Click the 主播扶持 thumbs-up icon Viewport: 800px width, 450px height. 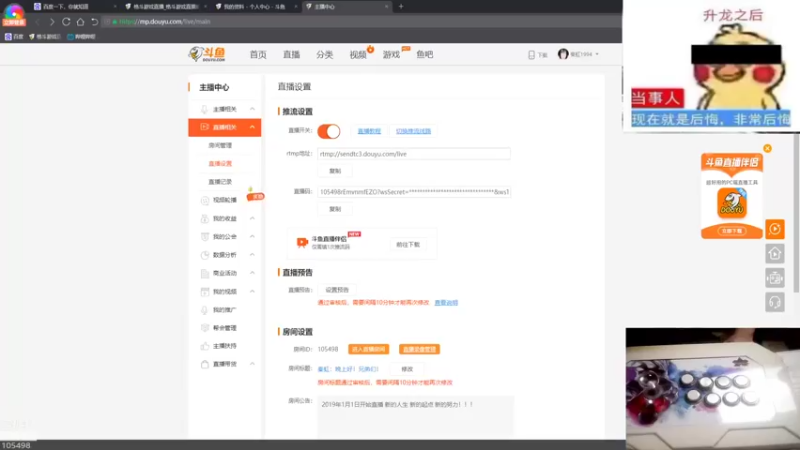click(205, 346)
